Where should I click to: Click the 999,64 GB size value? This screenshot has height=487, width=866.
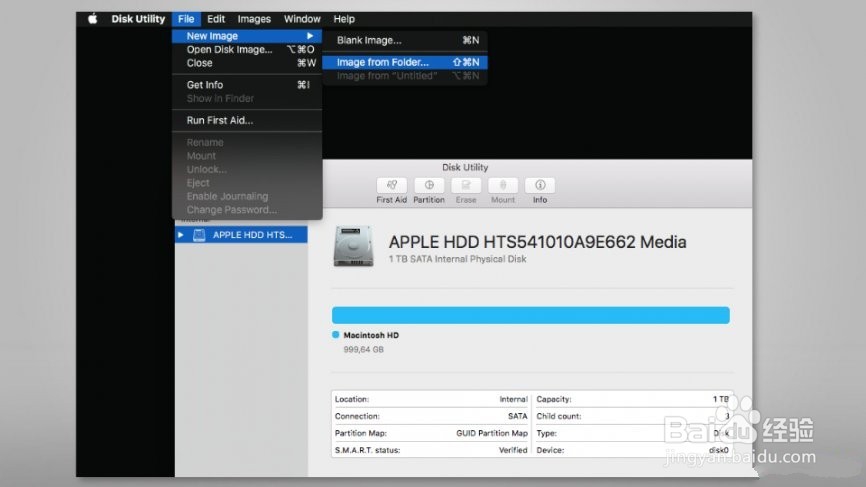tap(363, 350)
